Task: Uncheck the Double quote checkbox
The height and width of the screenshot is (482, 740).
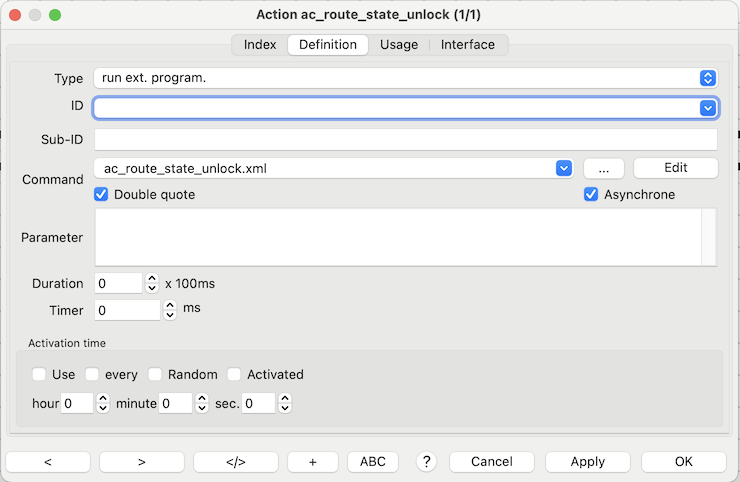Action: [101, 194]
